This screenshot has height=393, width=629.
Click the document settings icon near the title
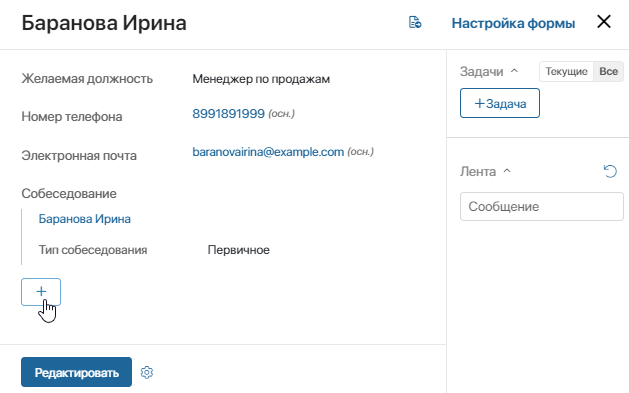(x=415, y=22)
